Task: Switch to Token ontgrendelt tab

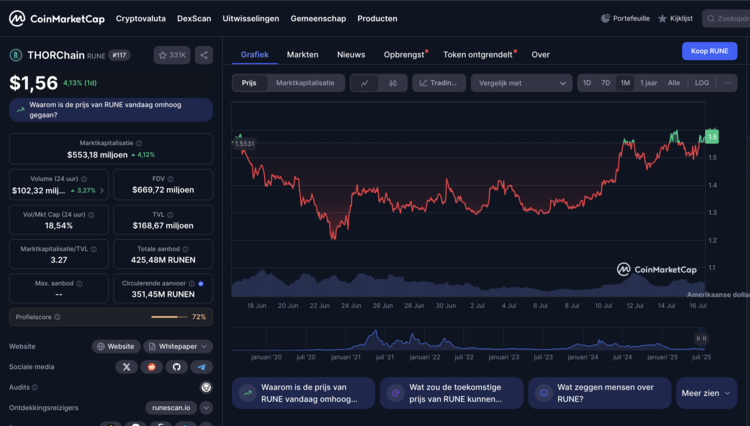Action: click(478, 55)
